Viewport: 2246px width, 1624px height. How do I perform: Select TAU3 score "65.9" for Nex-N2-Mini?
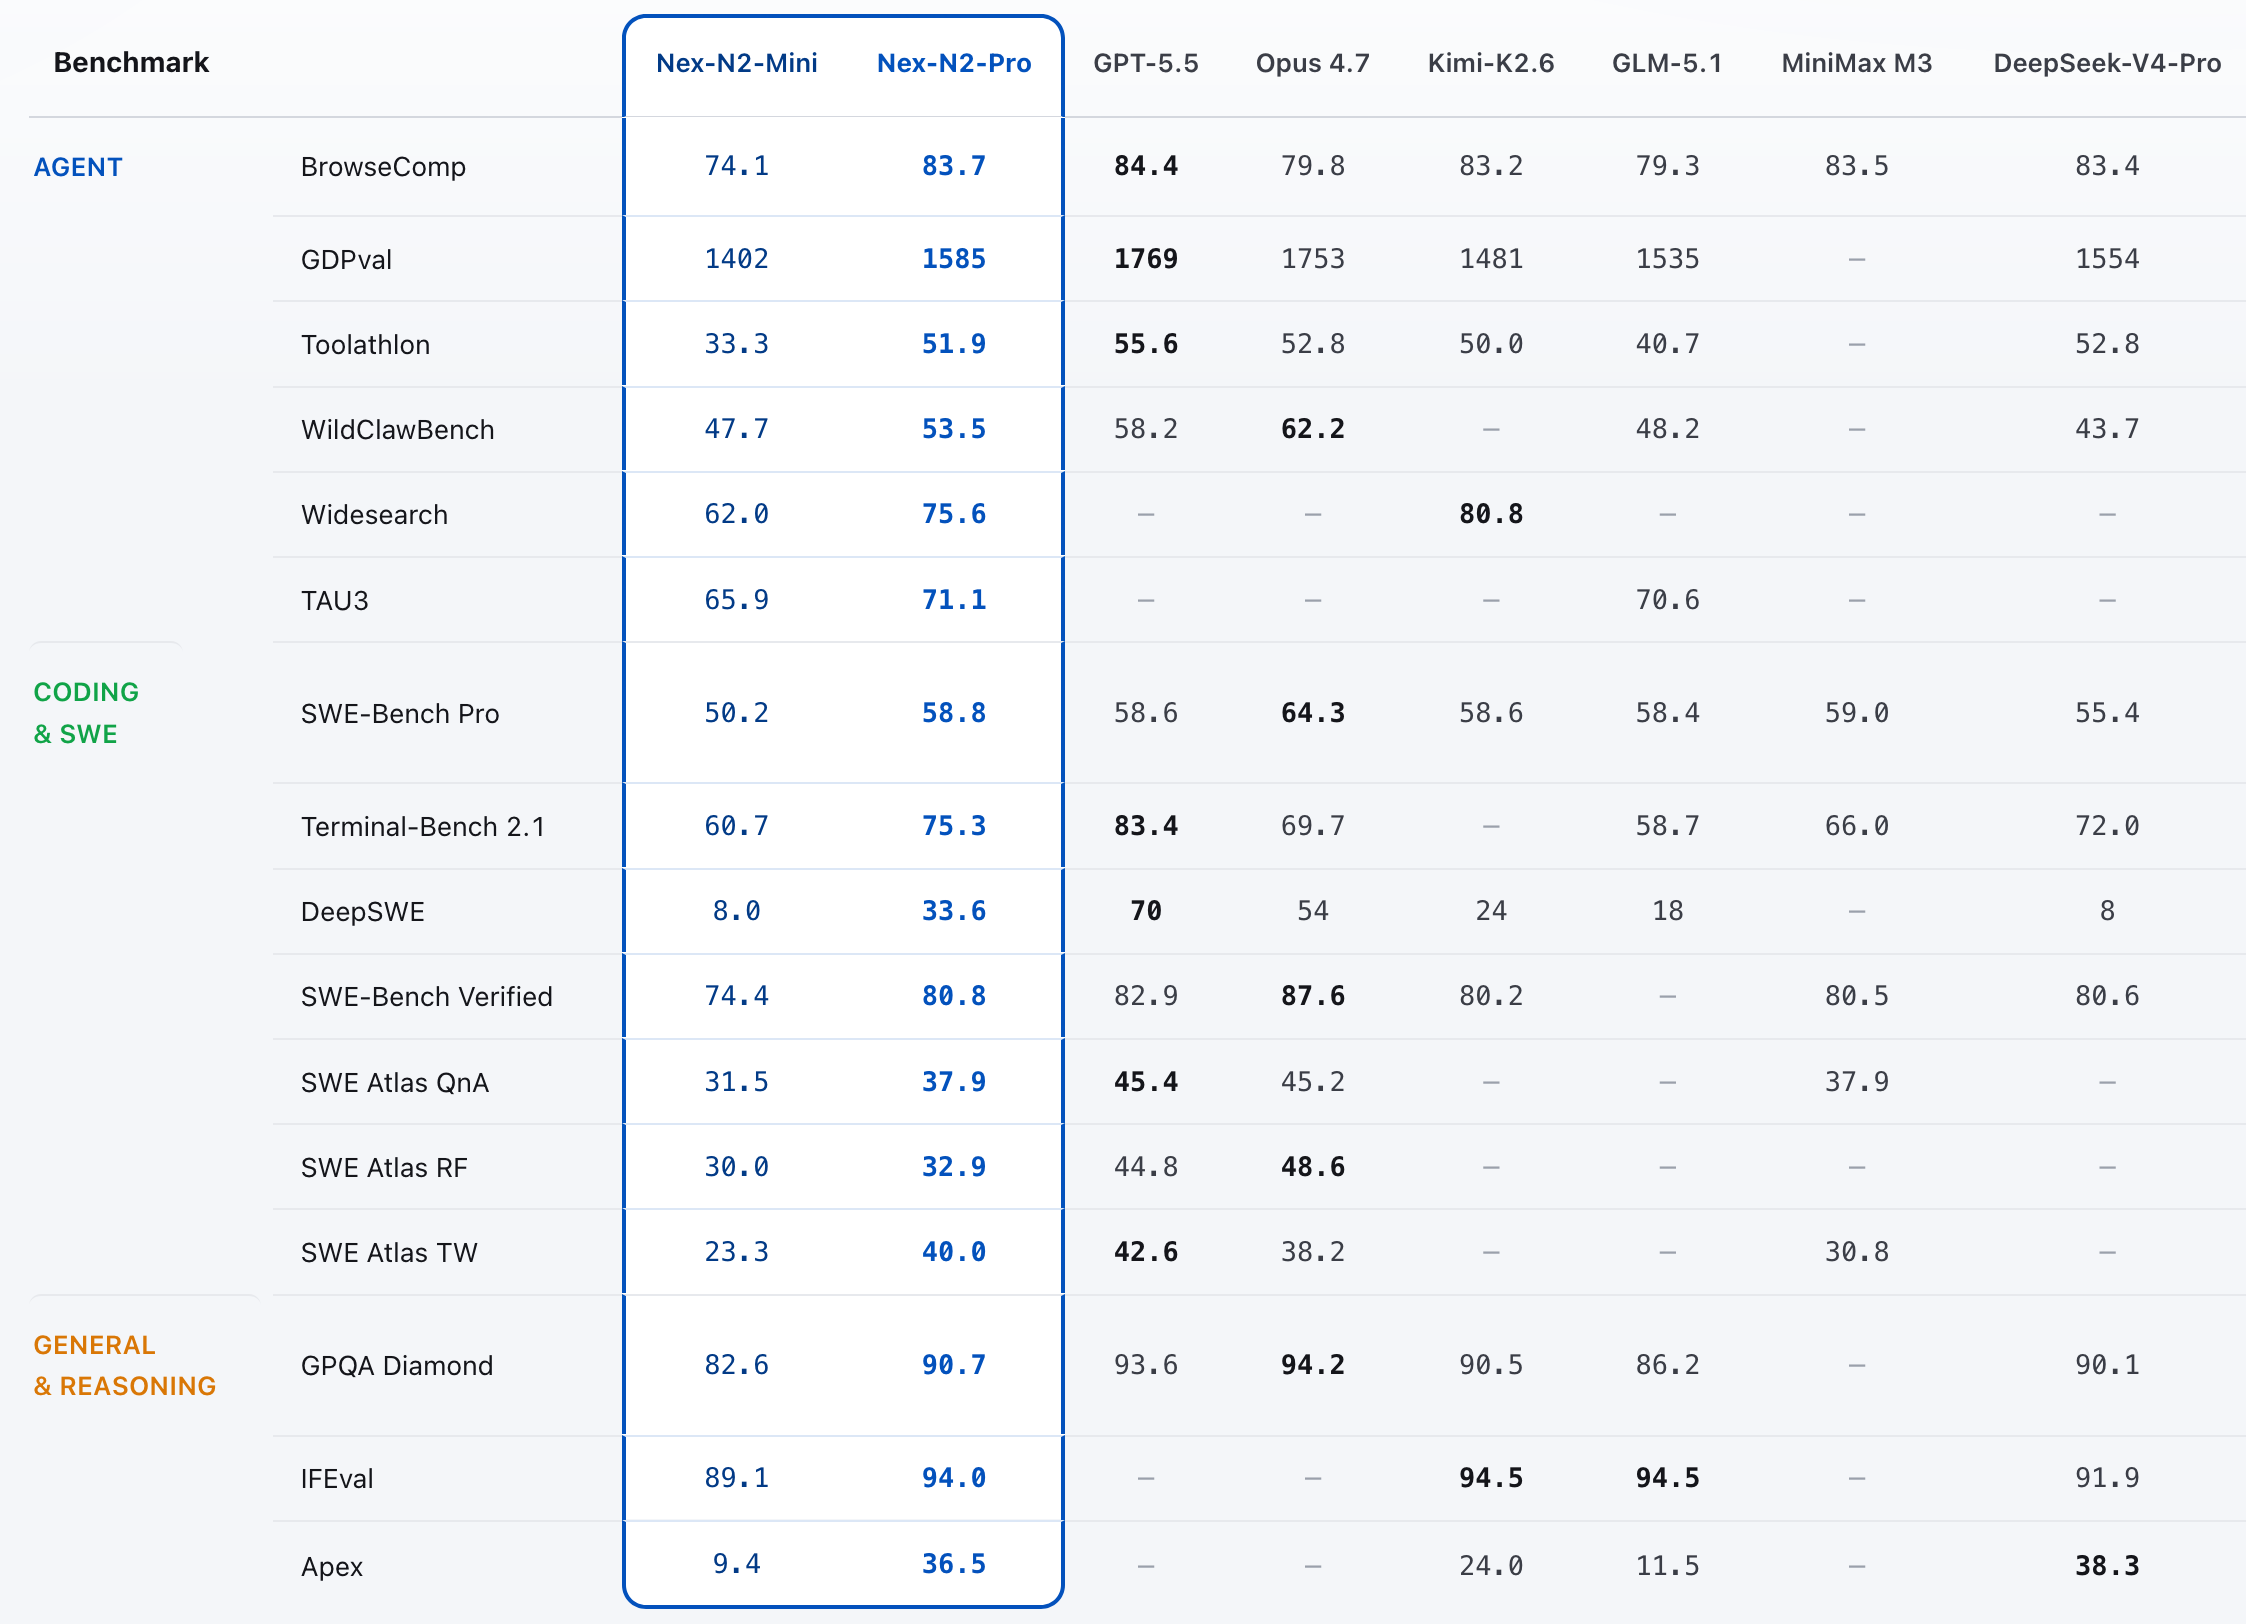click(x=737, y=600)
